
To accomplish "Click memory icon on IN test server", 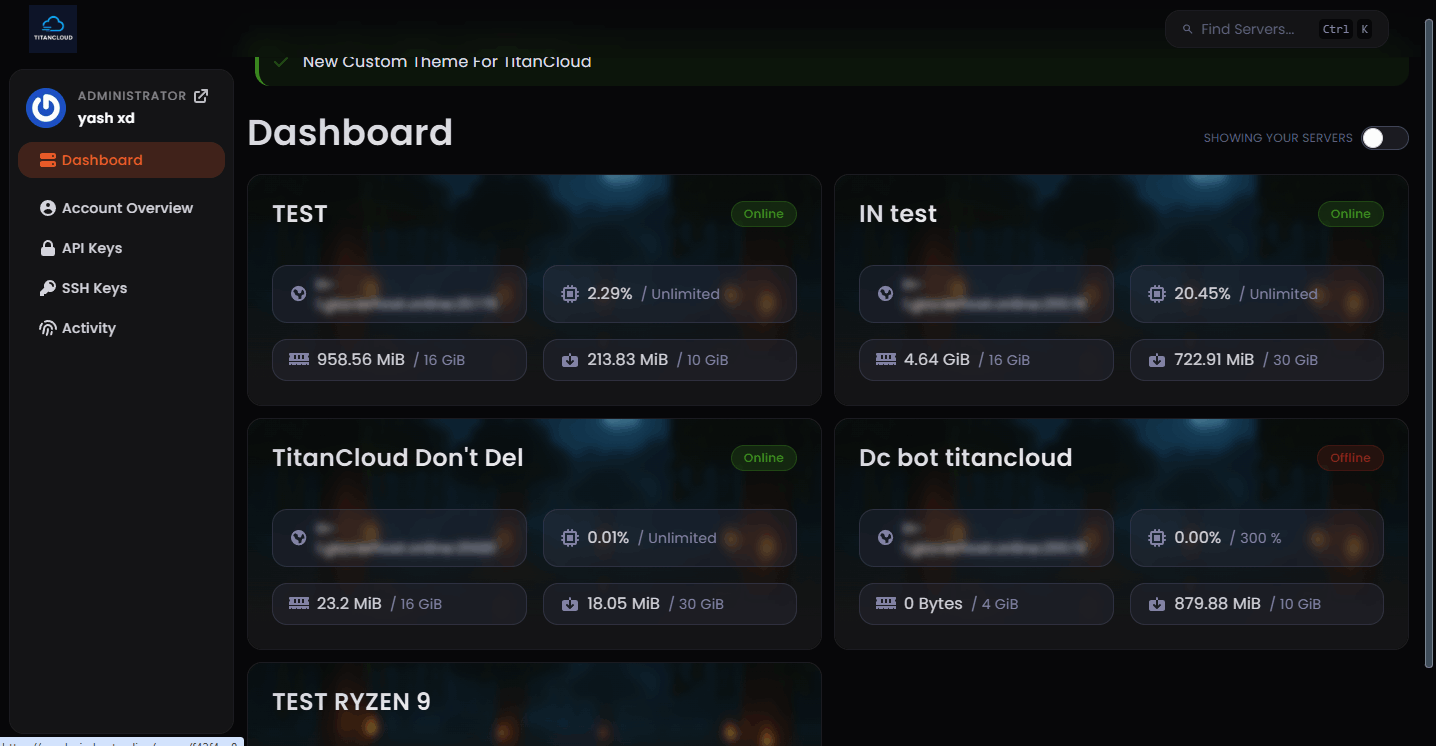I will pos(885,359).
